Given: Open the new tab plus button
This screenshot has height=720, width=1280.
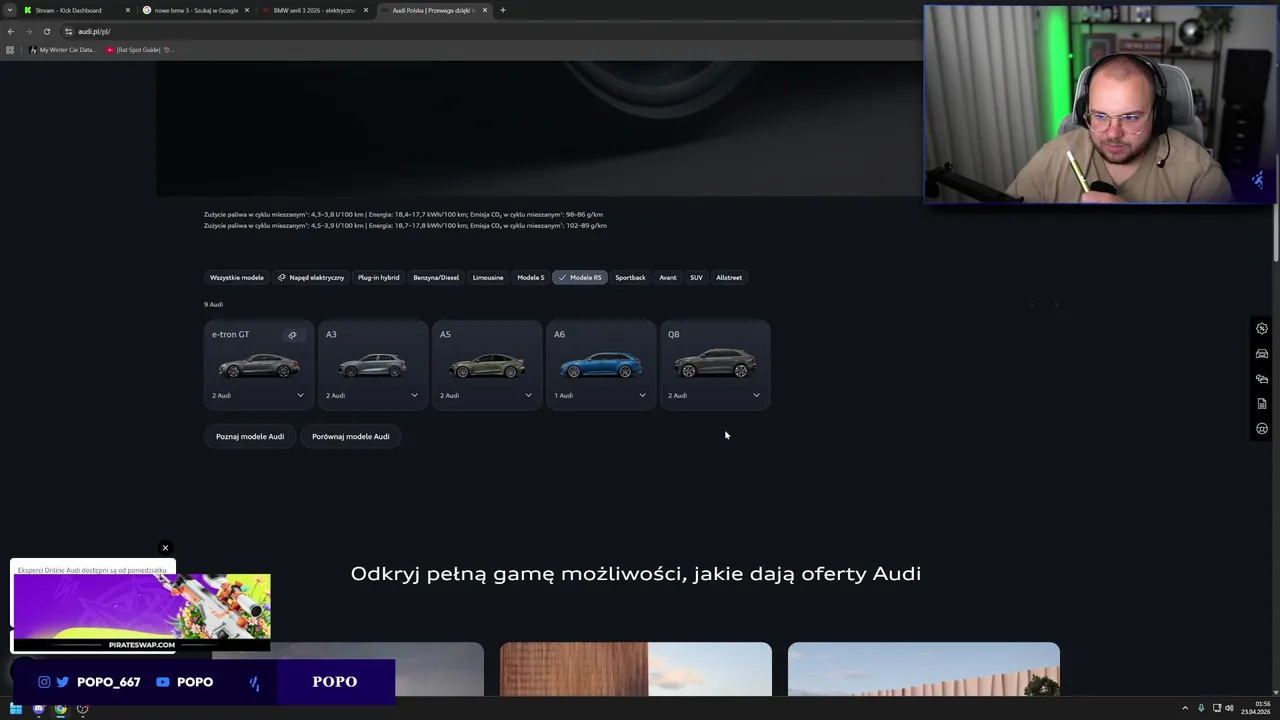Looking at the screenshot, I should point(503,10).
